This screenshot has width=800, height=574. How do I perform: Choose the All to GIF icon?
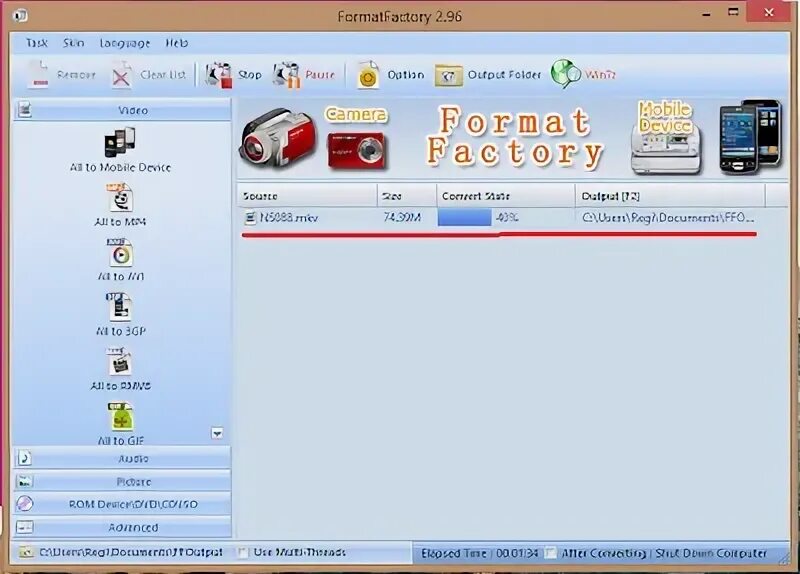(120, 417)
